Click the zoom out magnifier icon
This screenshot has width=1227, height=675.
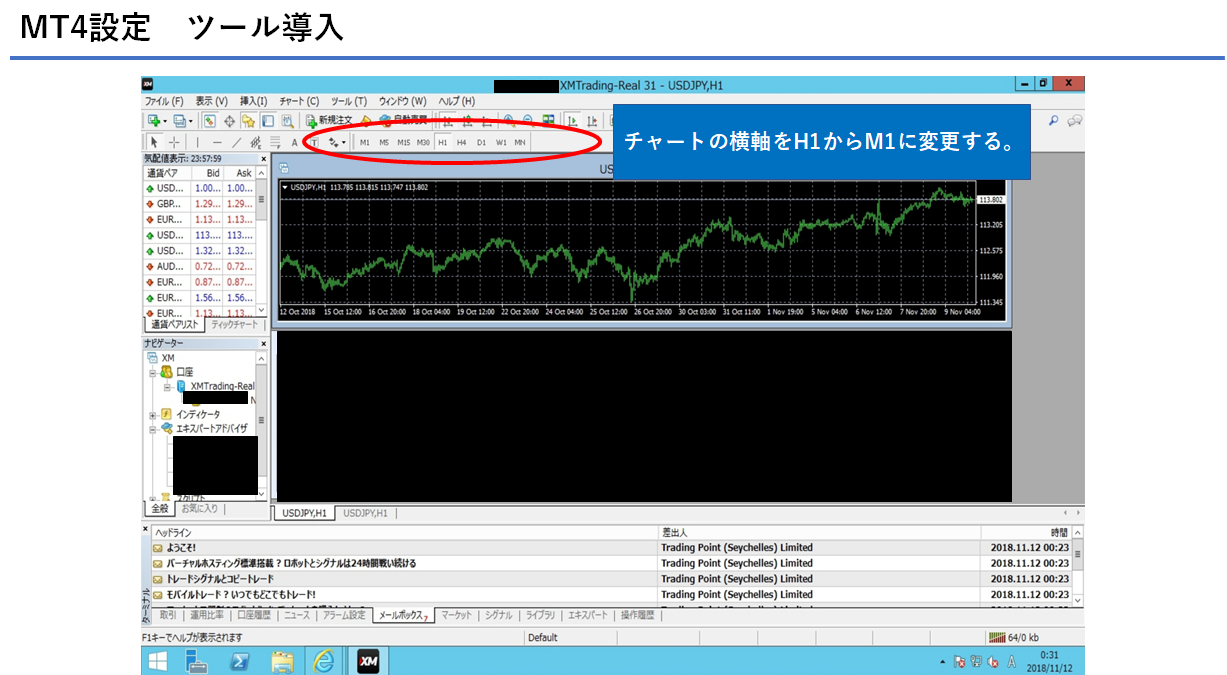528,121
